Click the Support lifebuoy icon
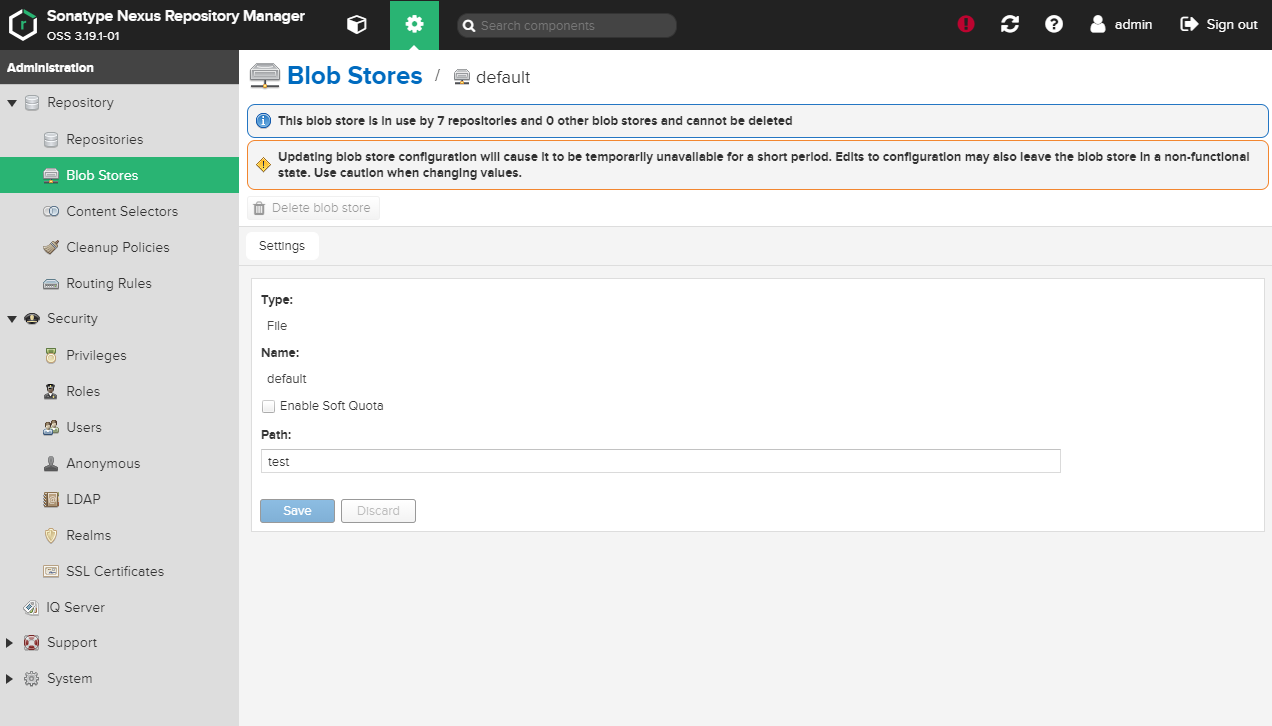The height and width of the screenshot is (726, 1272). pos(32,643)
